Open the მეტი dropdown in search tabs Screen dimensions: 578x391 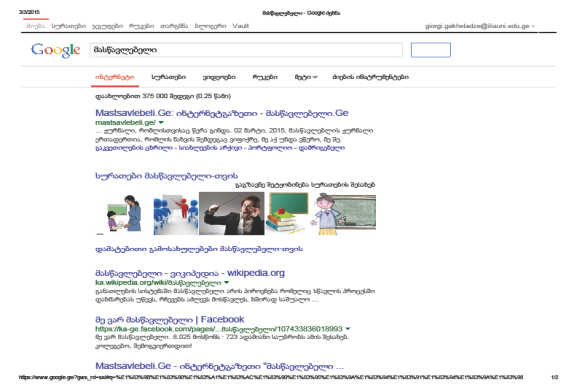pos(306,77)
